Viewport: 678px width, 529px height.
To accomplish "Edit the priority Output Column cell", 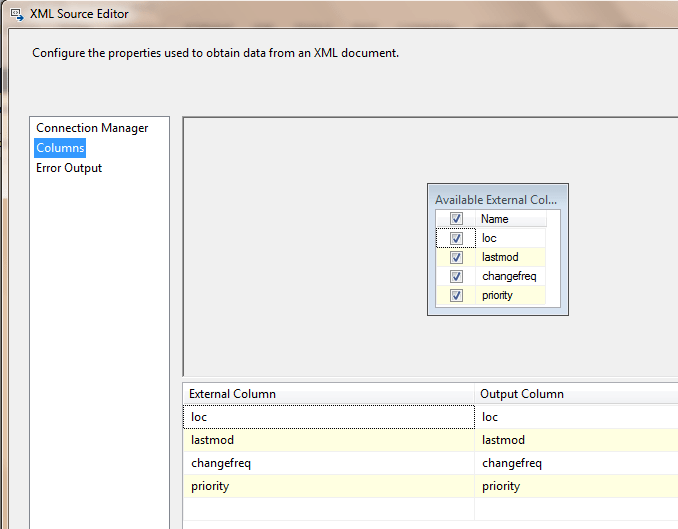I will (x=575, y=486).
